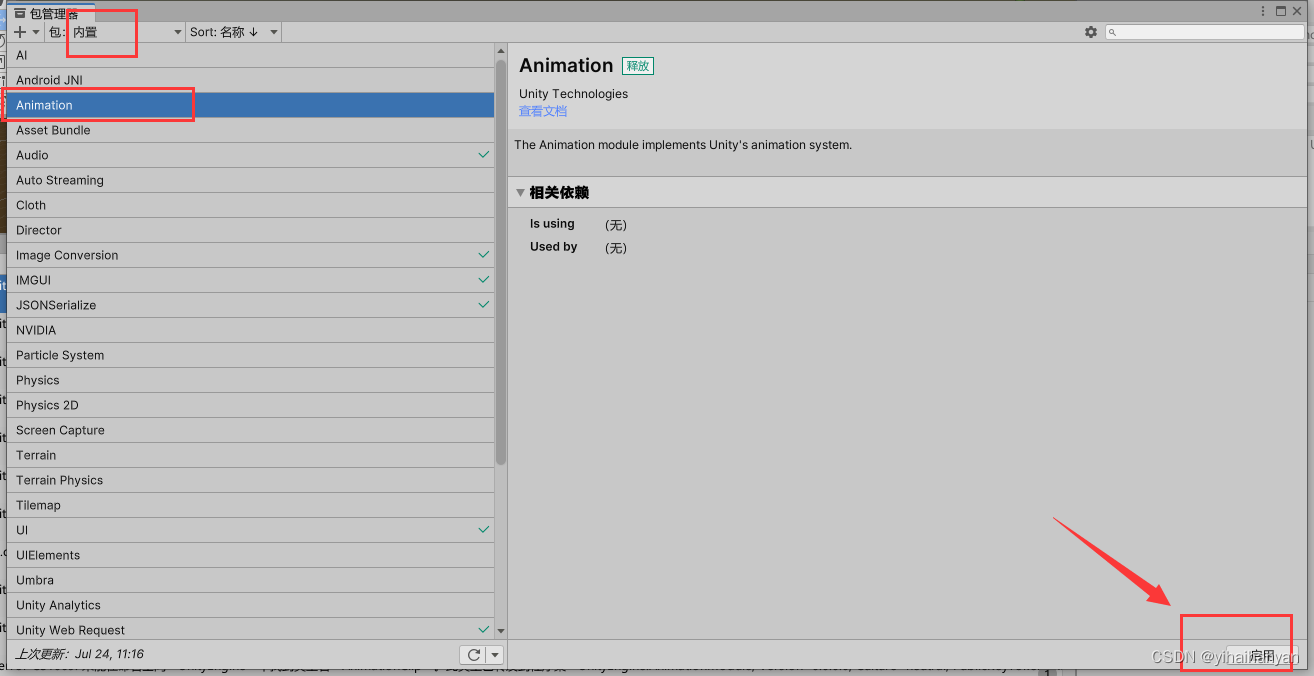Click the UI installed checkmark
This screenshot has width=1314, height=676.
click(484, 530)
